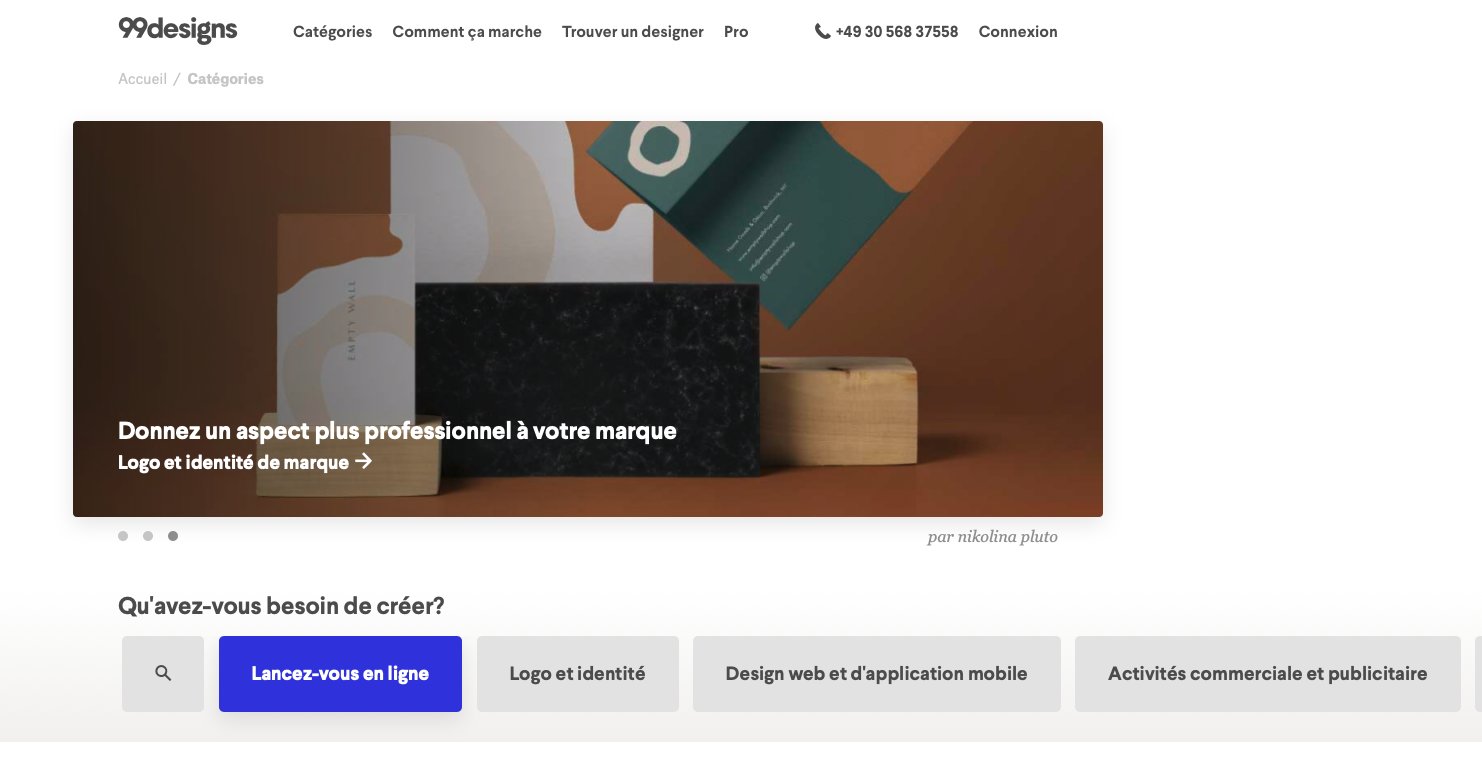Go to the Pro page

tap(736, 32)
